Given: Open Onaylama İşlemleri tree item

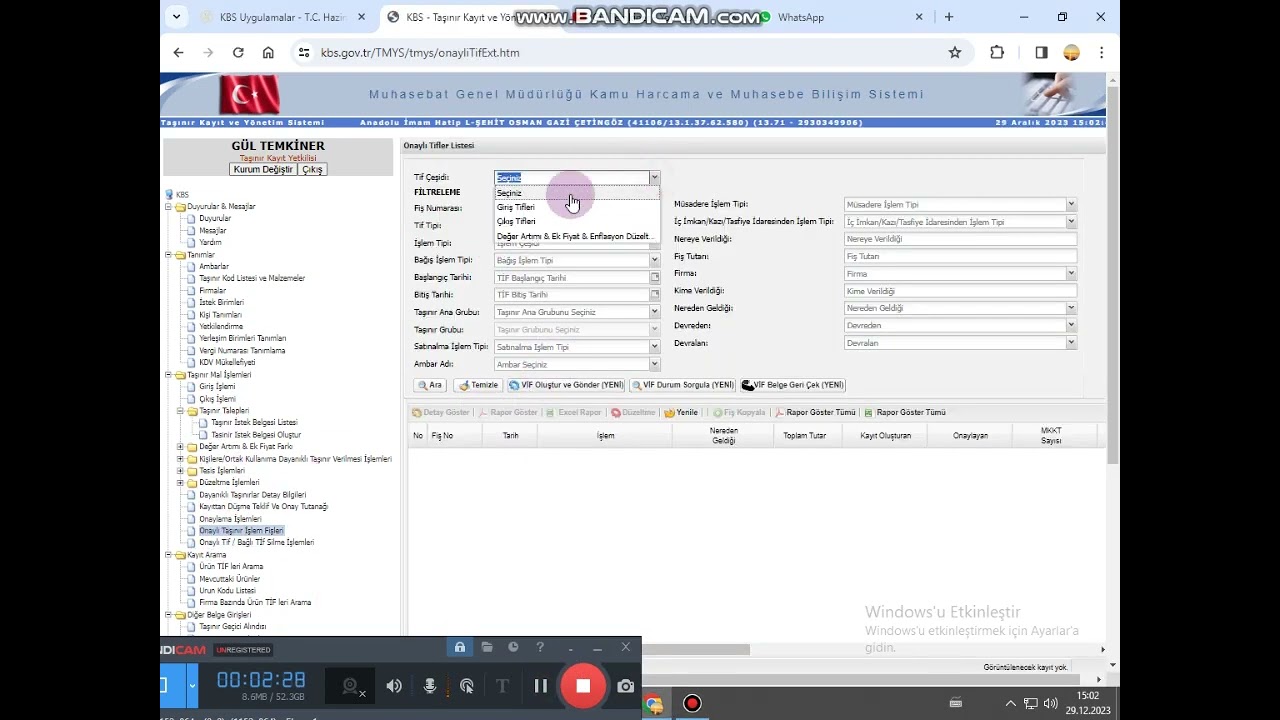Looking at the screenshot, I should pos(230,519).
